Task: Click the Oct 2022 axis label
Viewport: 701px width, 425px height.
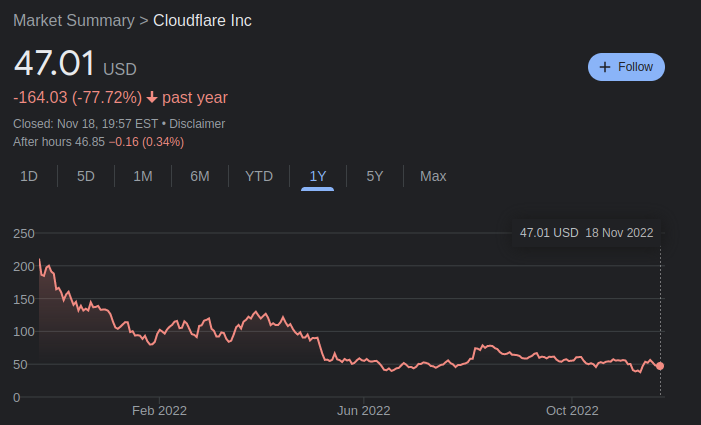Action: (572, 411)
